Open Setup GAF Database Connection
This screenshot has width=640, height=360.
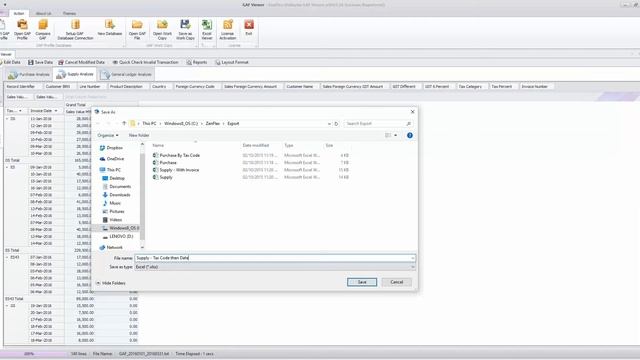[75, 29]
